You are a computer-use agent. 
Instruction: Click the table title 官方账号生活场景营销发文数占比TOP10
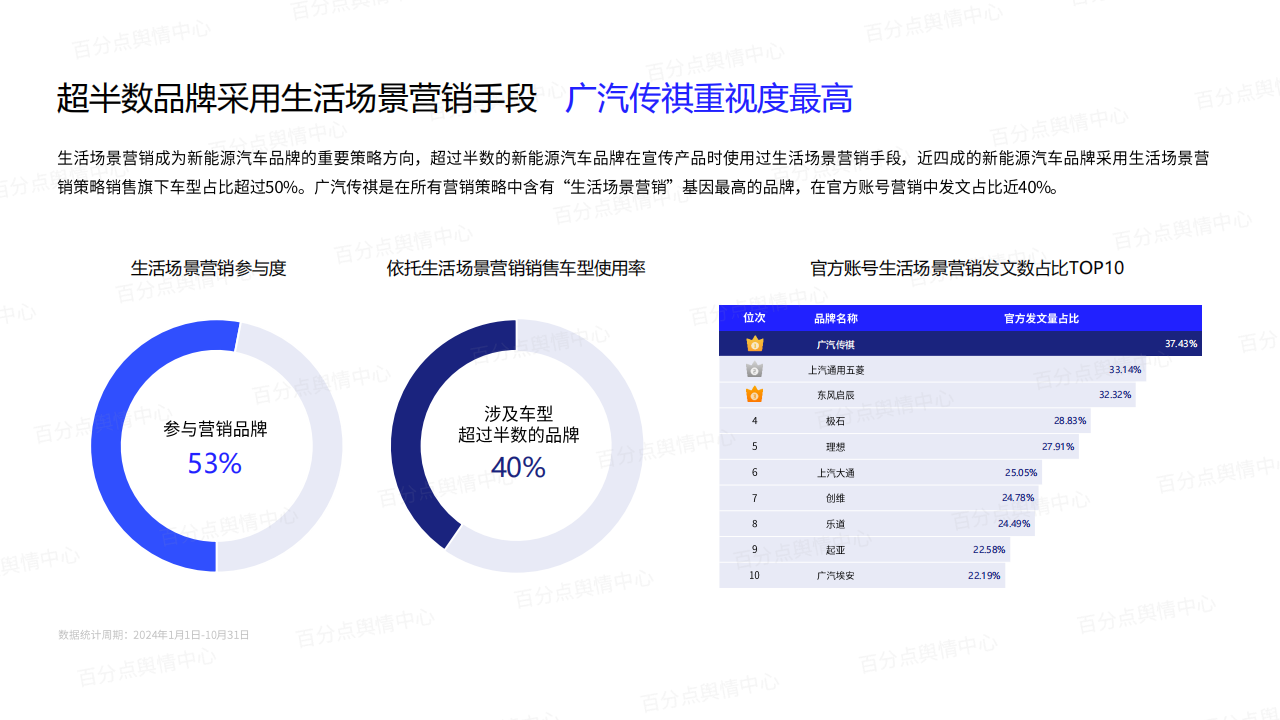(967, 268)
